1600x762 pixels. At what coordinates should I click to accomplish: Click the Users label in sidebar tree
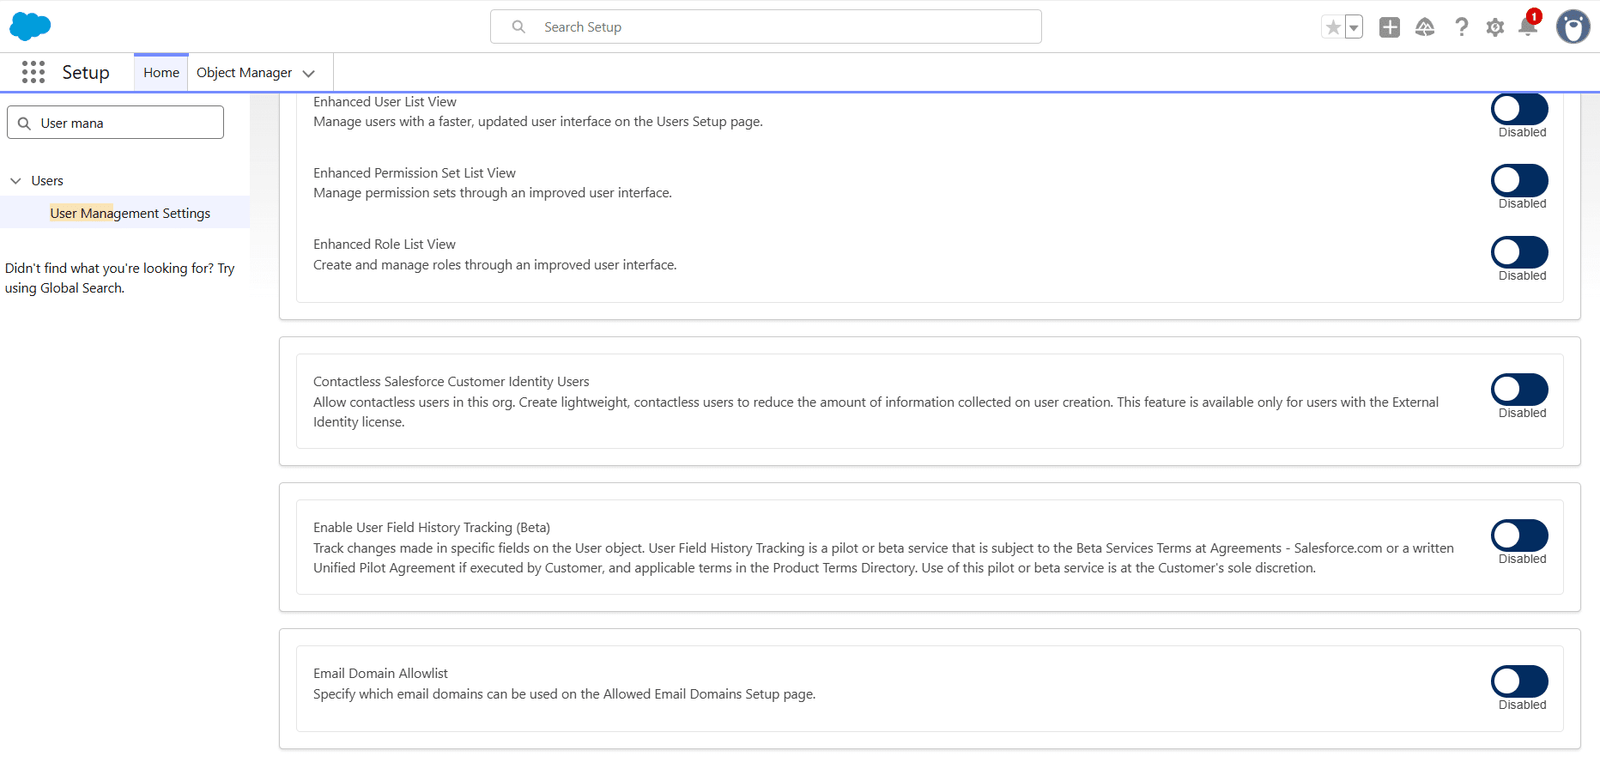tap(47, 181)
